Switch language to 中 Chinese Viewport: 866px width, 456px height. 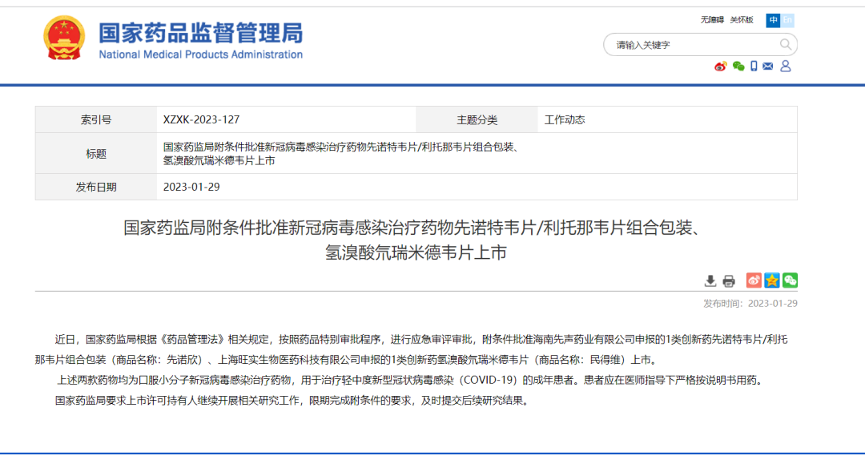pyautogui.click(x=773, y=20)
